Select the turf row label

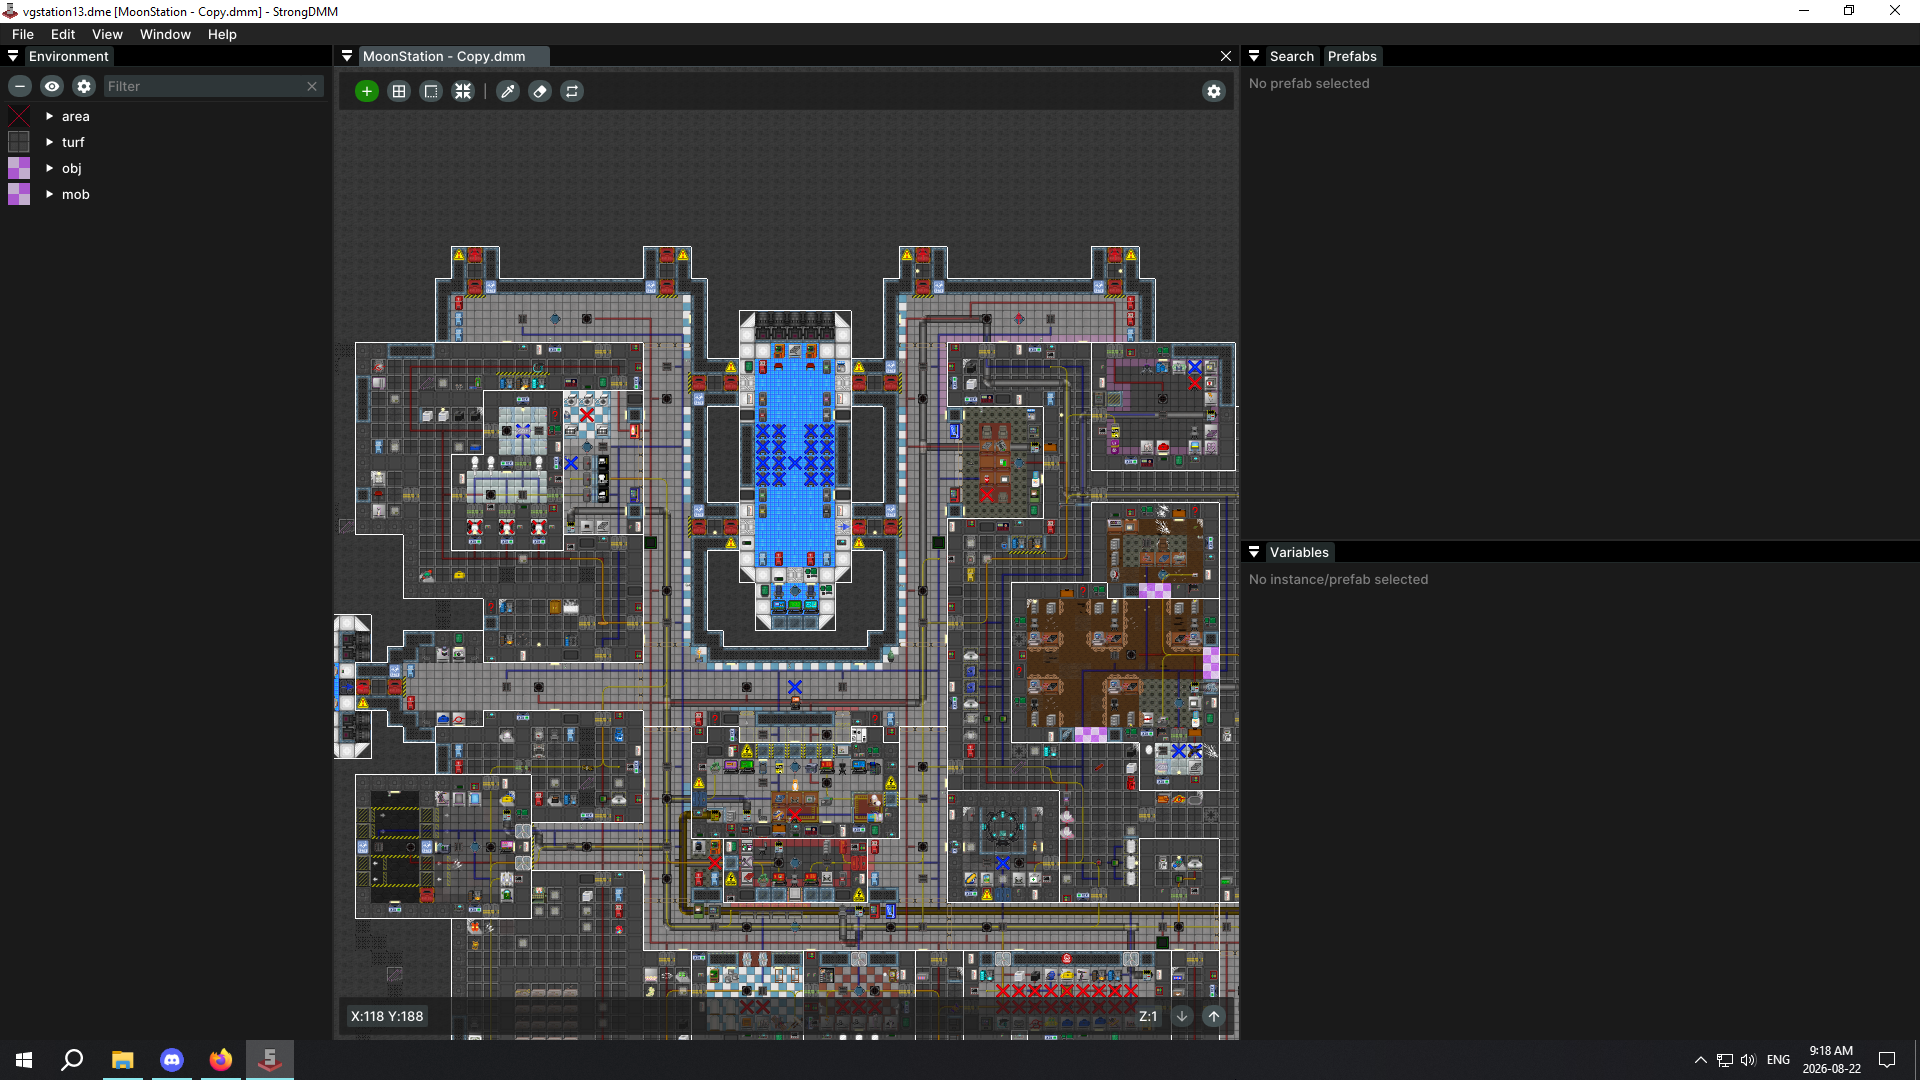(x=73, y=142)
